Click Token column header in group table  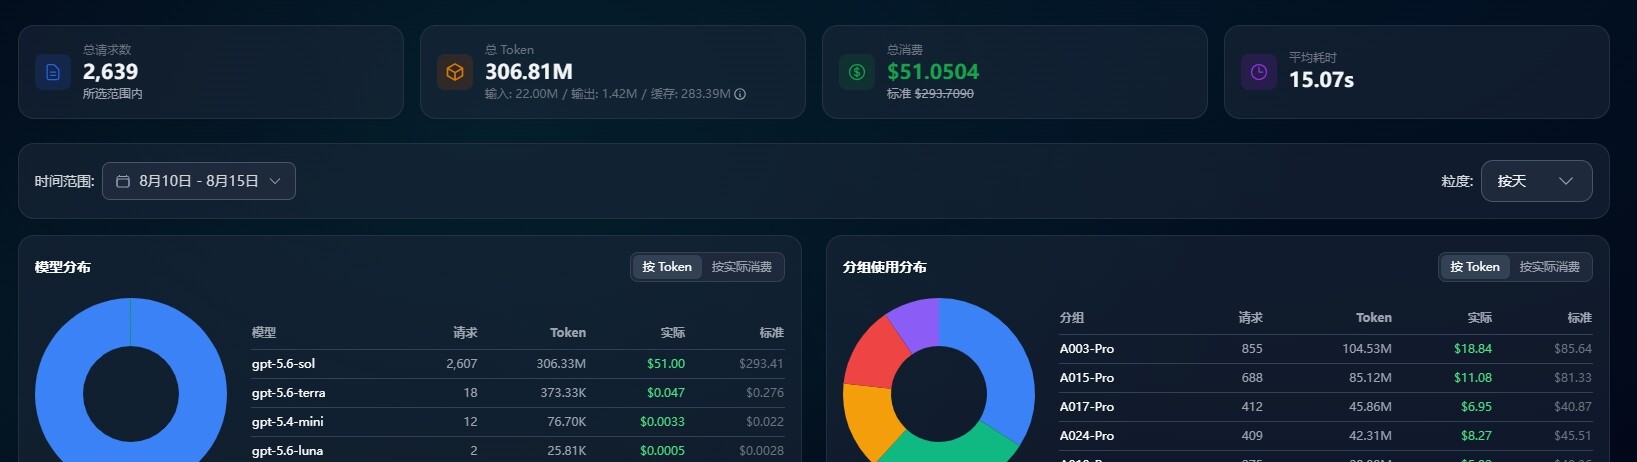(1374, 318)
